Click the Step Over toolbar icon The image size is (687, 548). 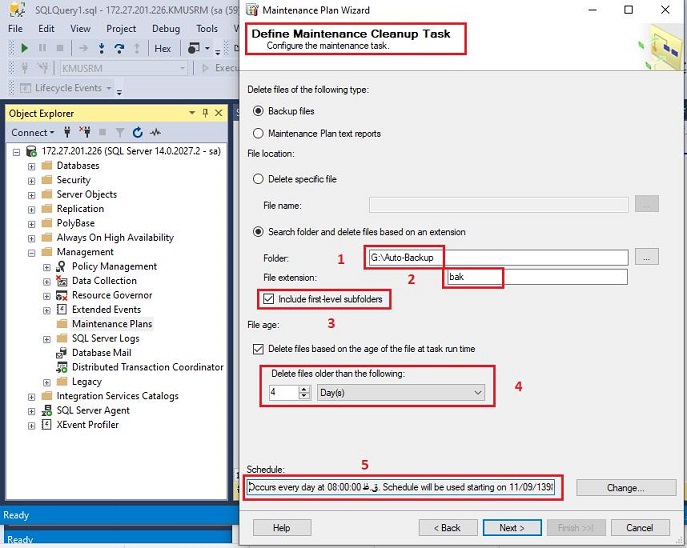119,48
